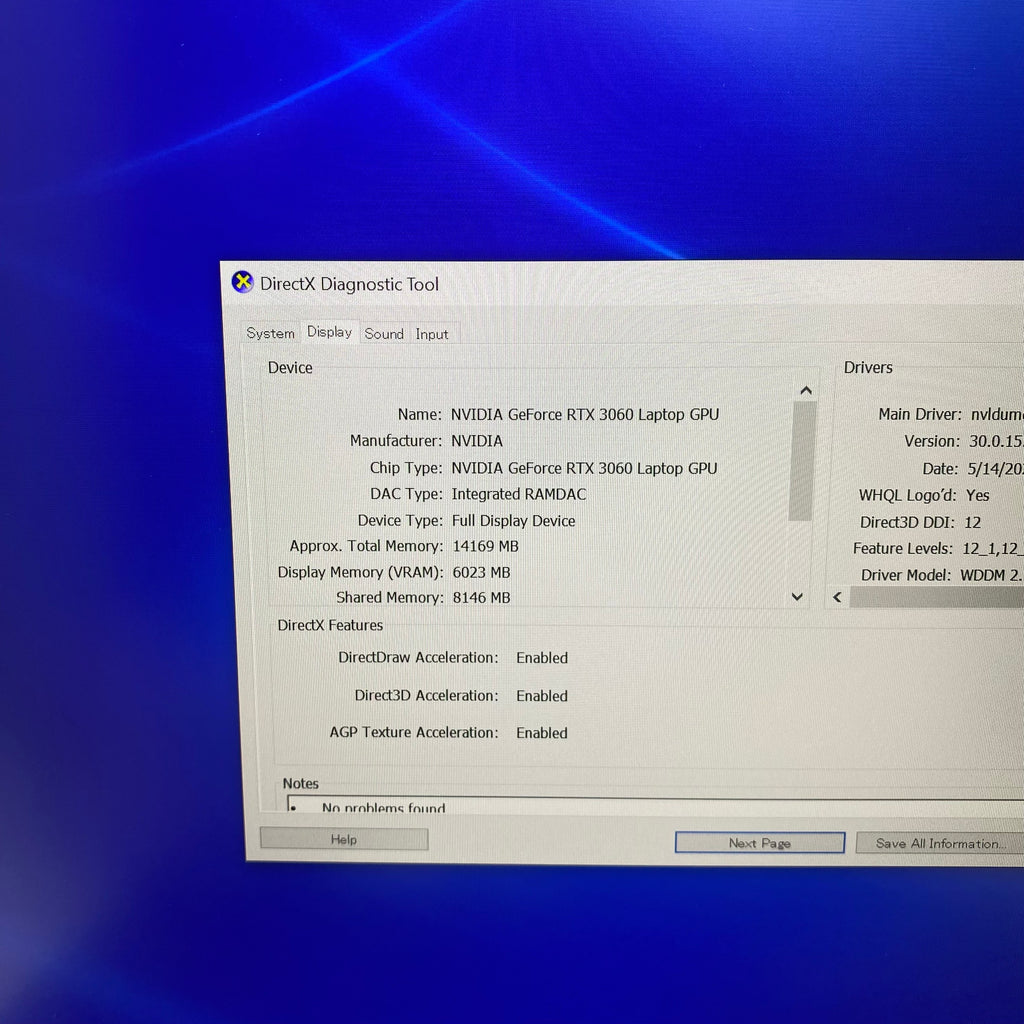The width and height of the screenshot is (1024, 1024).
Task: Select the Display tab
Action: coord(329,332)
